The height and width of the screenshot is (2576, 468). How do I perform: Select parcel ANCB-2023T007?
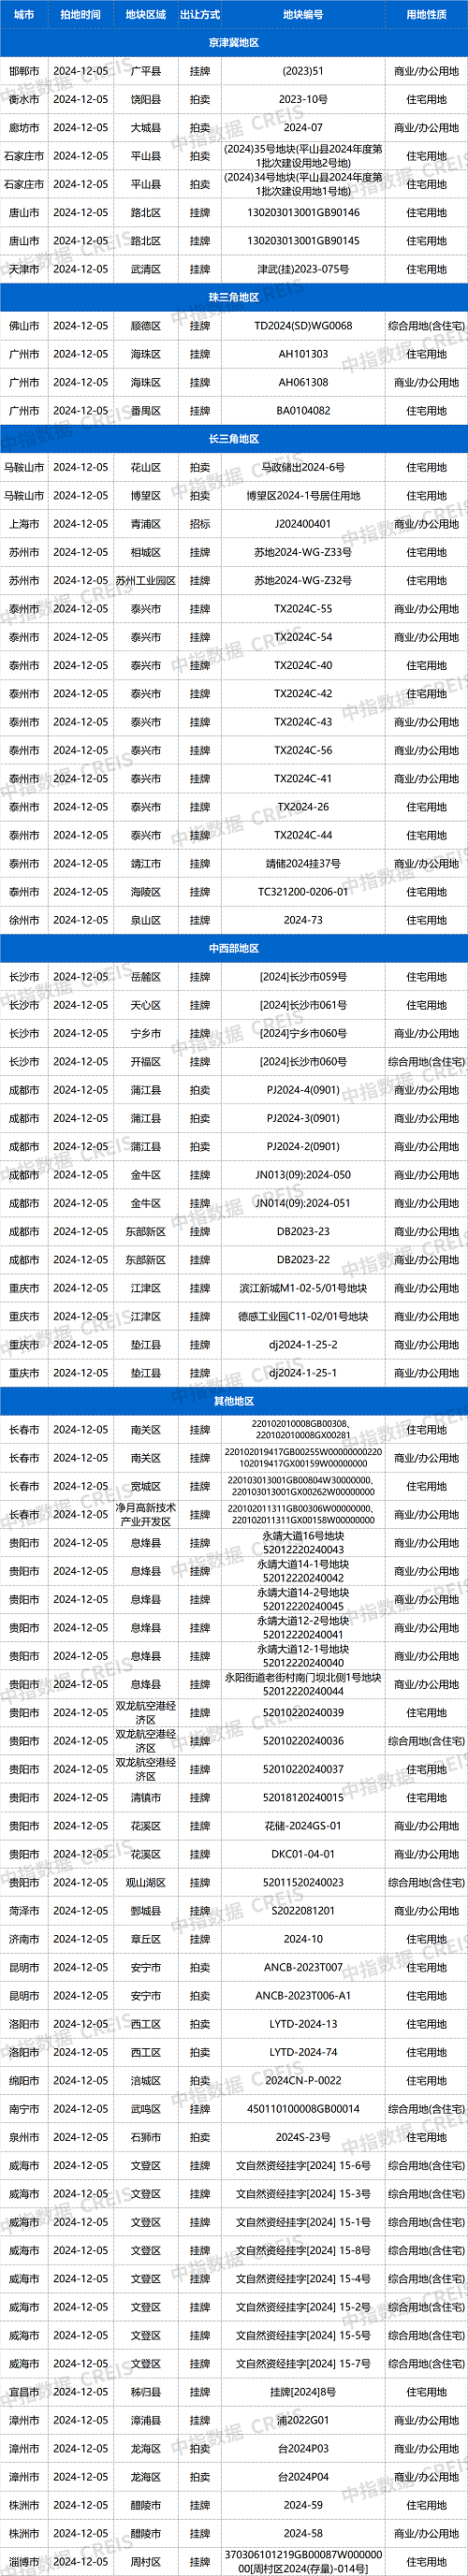pos(303,1967)
